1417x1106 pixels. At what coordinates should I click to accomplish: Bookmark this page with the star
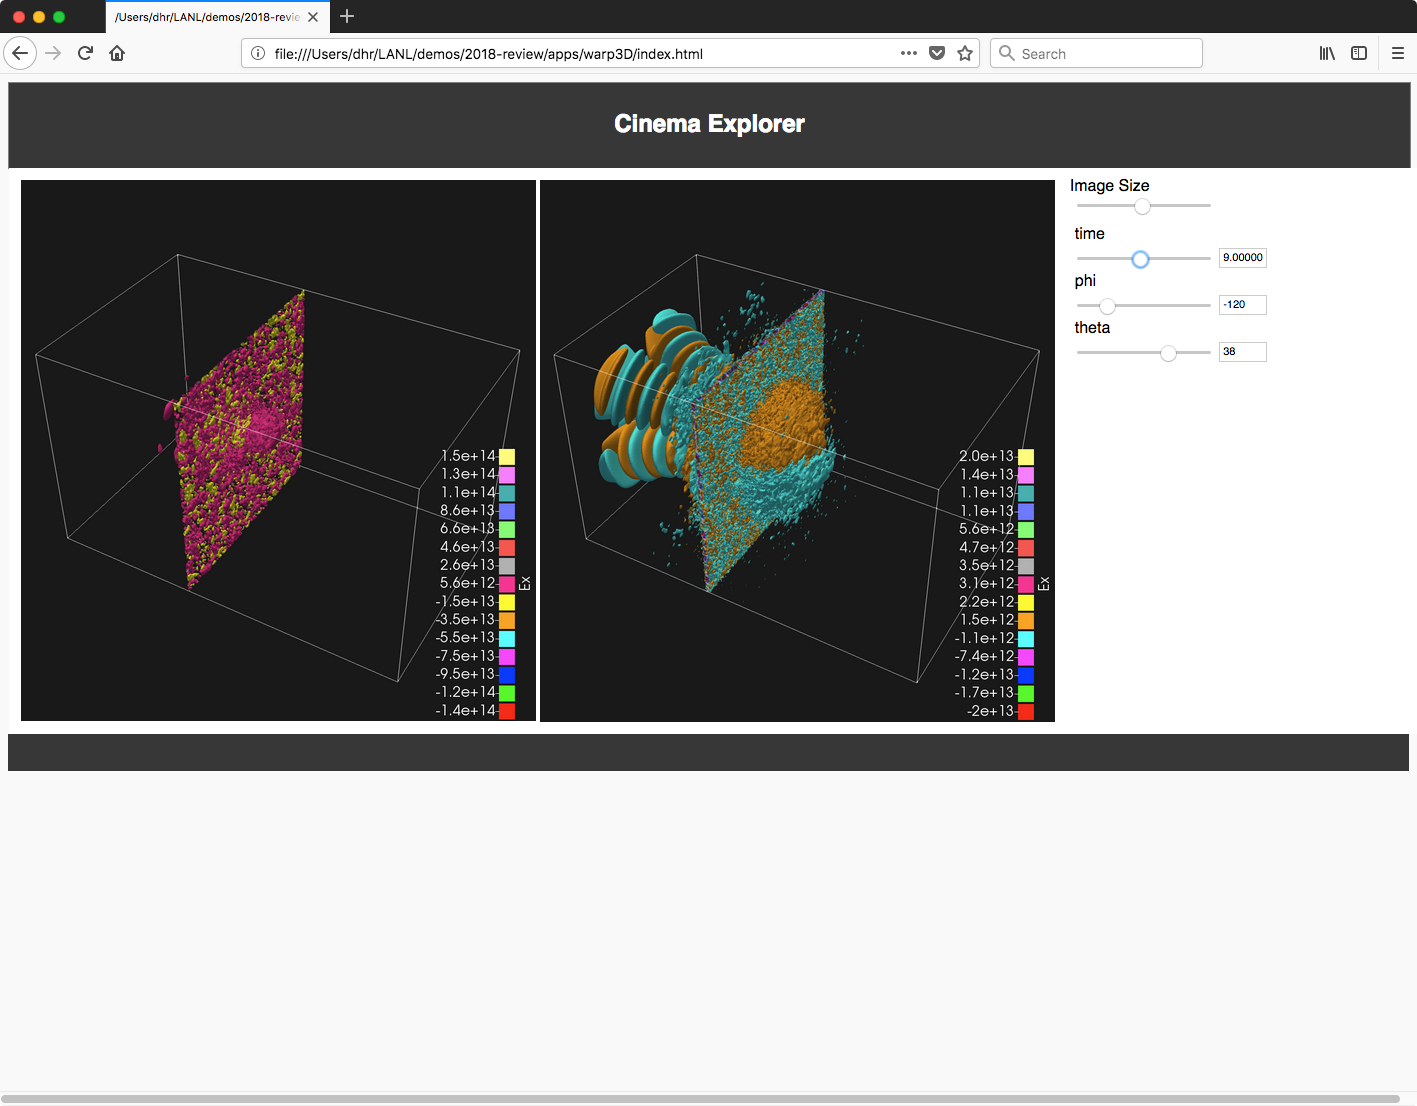pos(965,53)
